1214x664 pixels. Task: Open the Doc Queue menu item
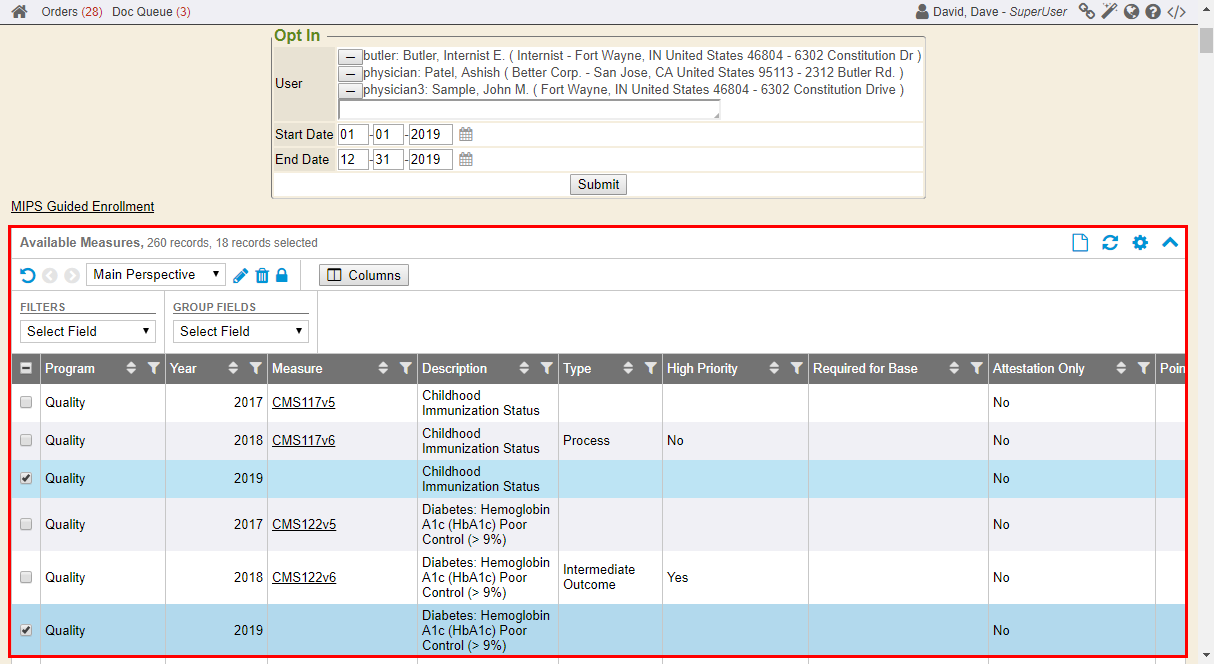tap(151, 12)
